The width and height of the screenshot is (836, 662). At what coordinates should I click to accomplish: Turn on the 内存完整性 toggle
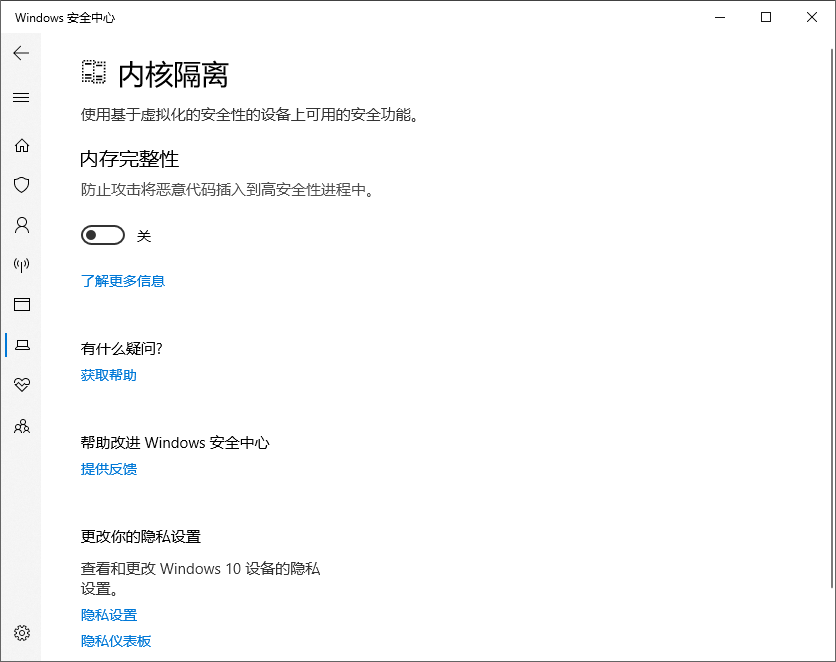point(103,235)
